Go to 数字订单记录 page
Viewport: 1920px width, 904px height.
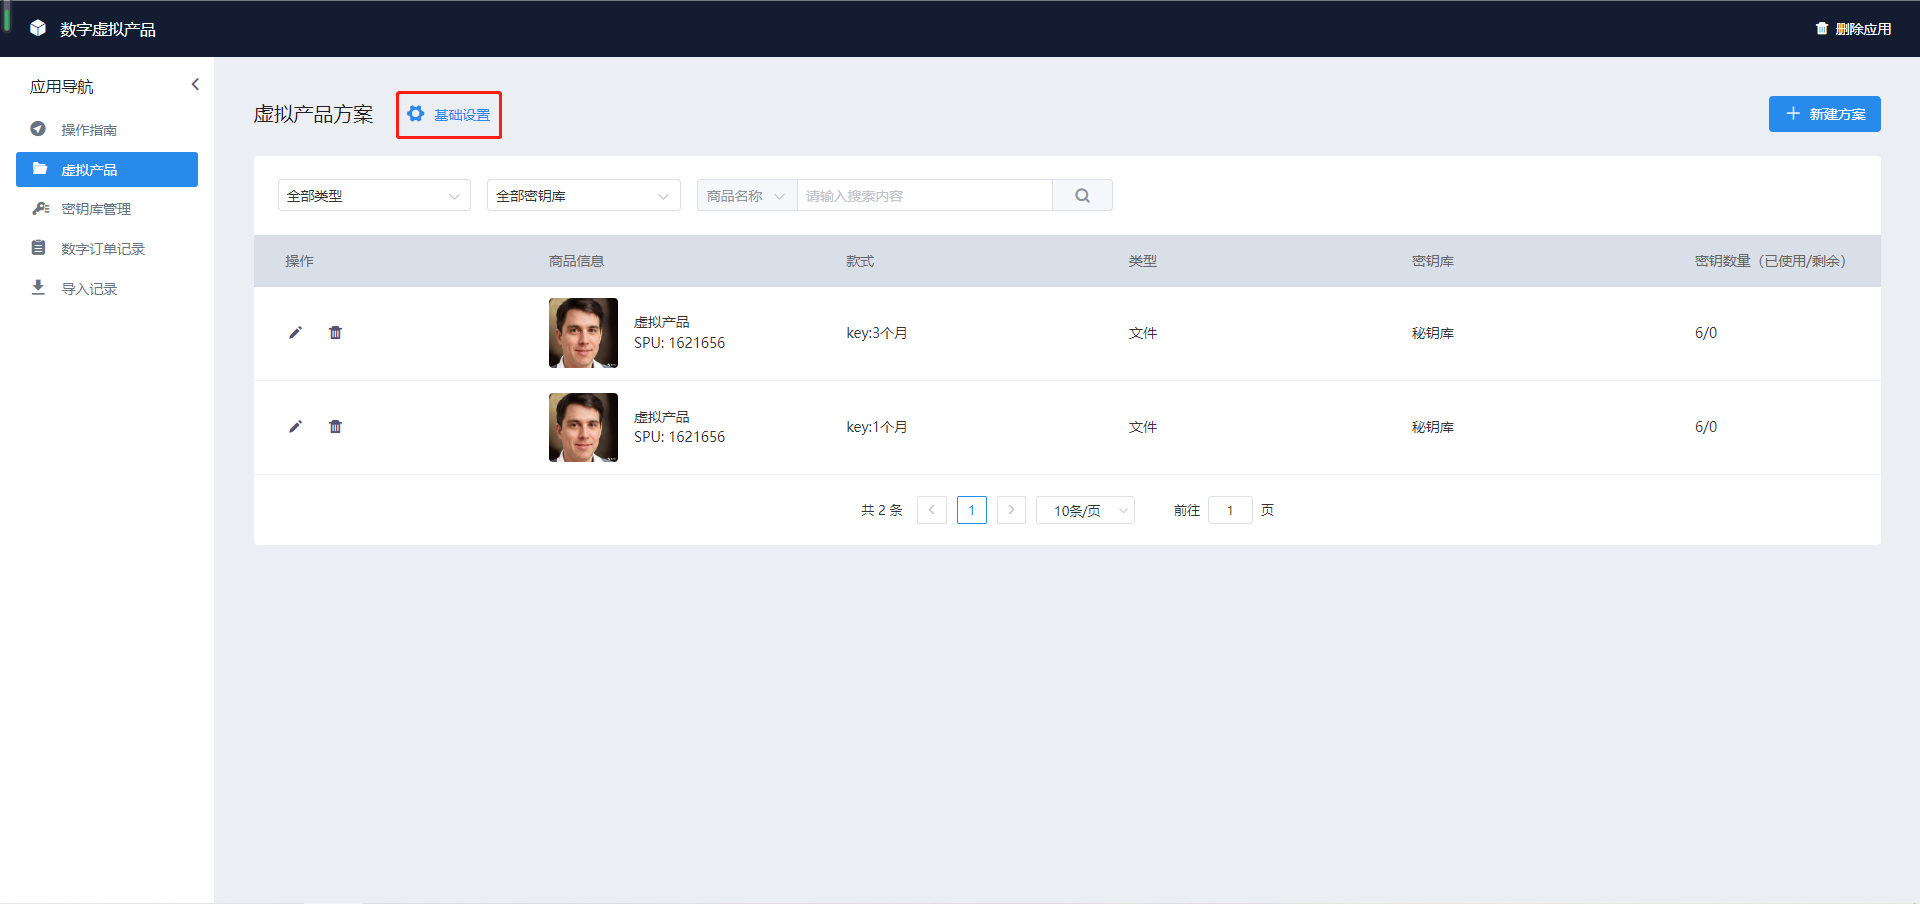[107, 249]
